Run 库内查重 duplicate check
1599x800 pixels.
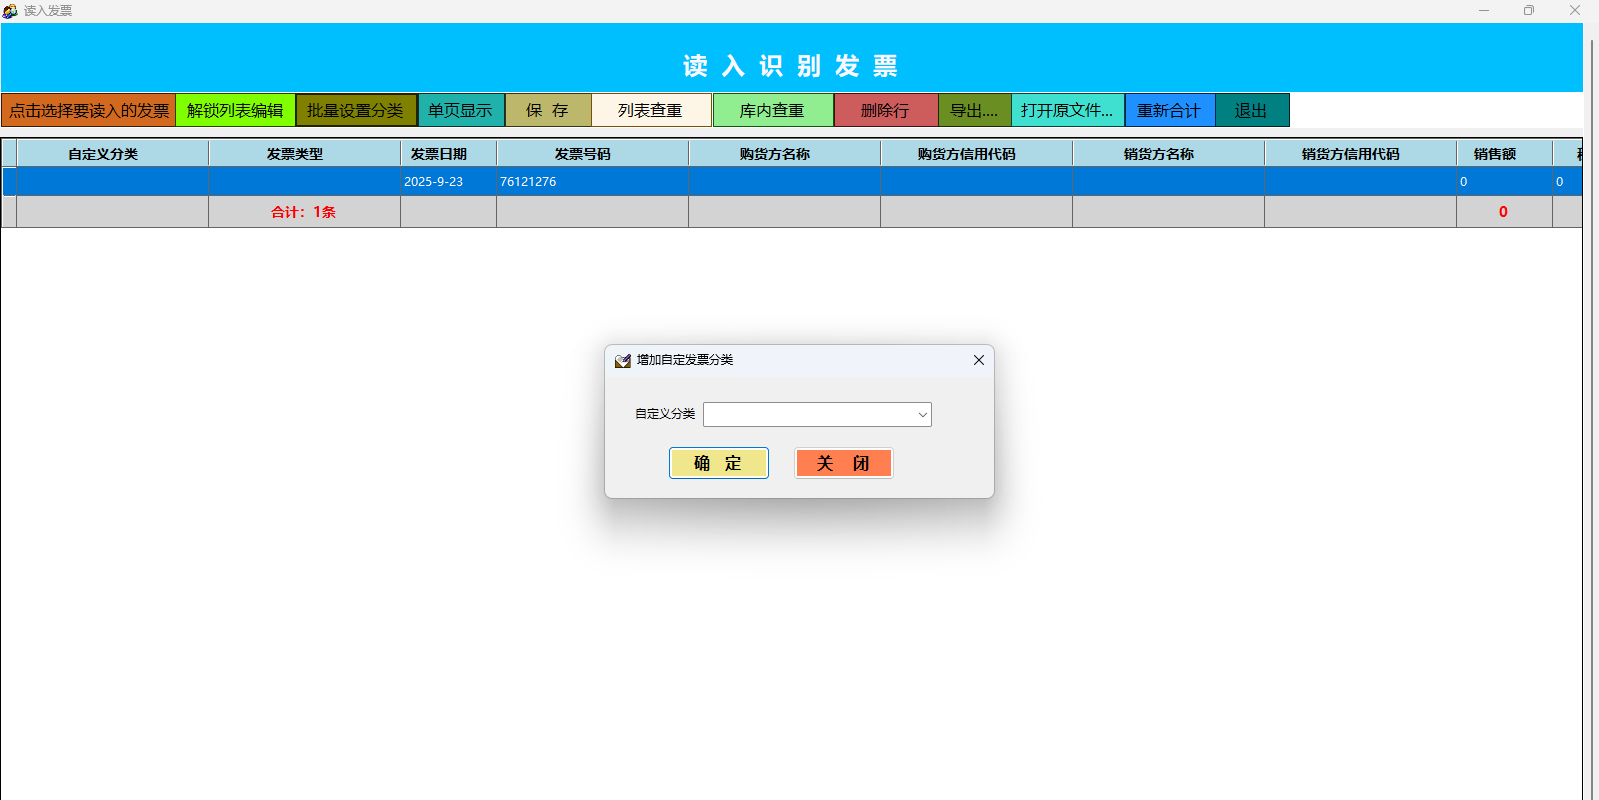pos(773,110)
